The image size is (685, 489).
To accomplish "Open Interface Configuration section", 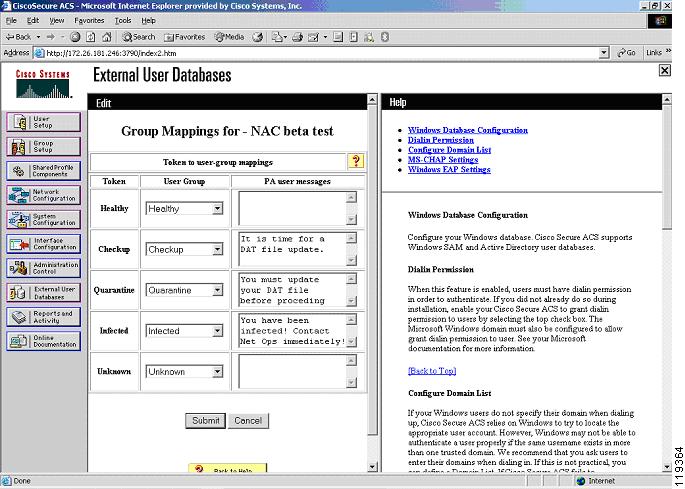I will click(44, 244).
